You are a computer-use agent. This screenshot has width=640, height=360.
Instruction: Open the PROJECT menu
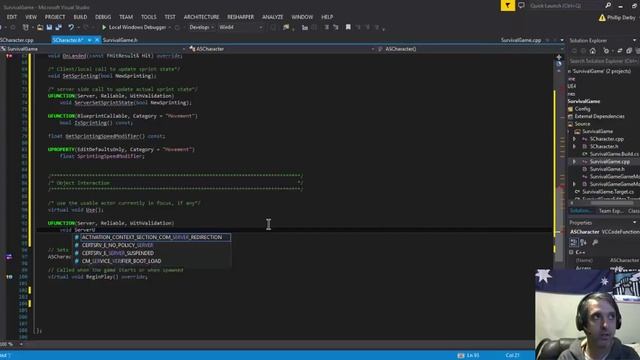(x=55, y=17)
